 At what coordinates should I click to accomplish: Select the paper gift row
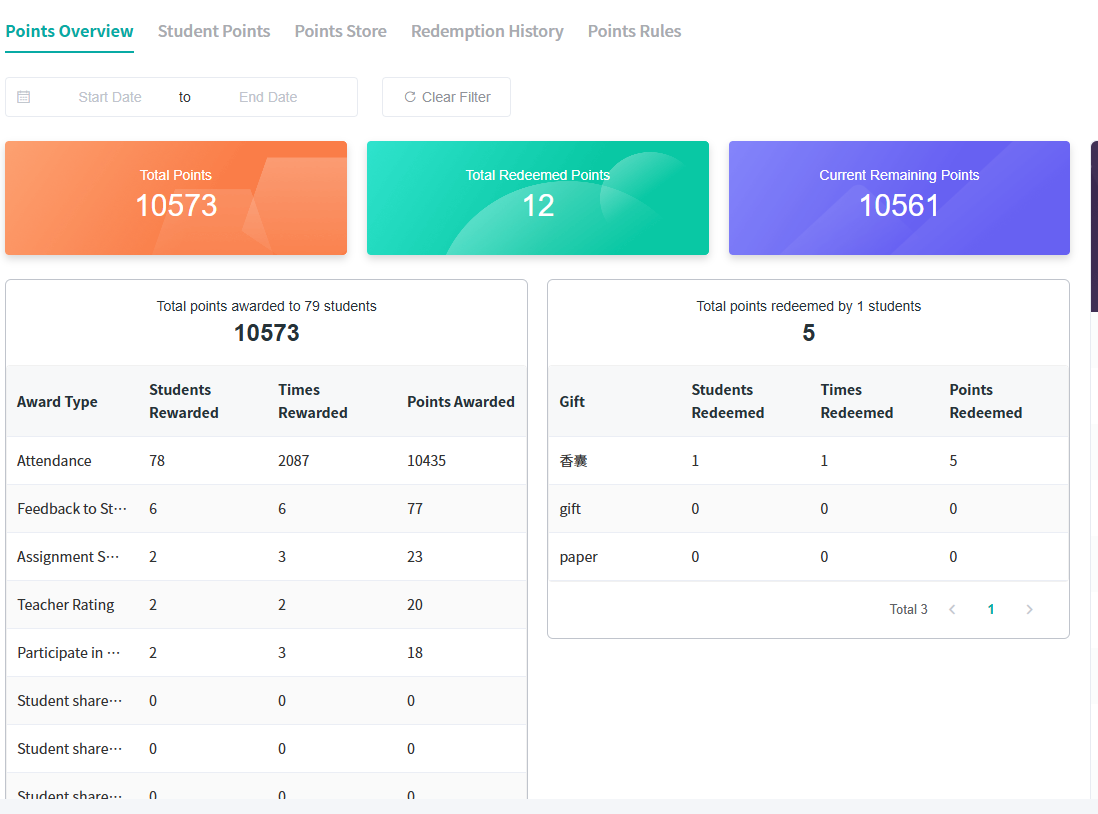[808, 557]
